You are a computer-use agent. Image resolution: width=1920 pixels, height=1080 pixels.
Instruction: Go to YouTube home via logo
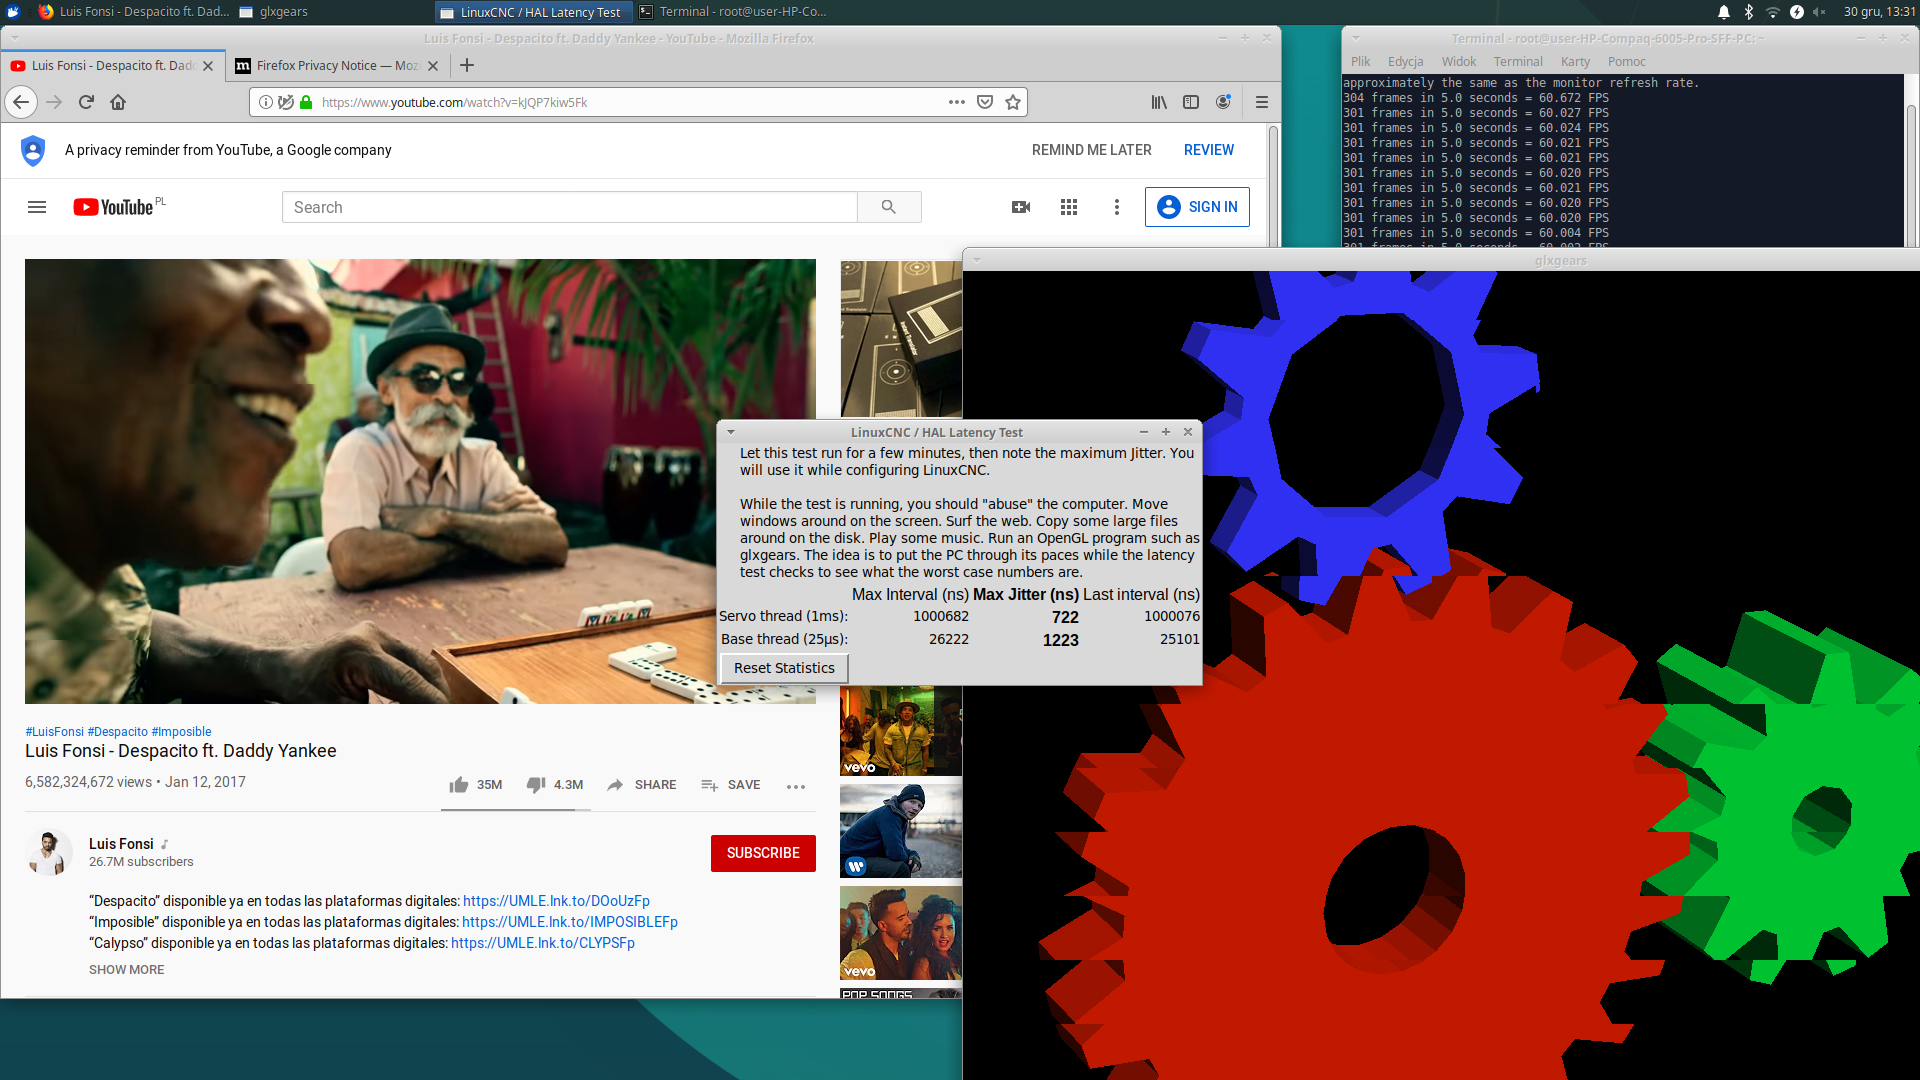click(113, 207)
